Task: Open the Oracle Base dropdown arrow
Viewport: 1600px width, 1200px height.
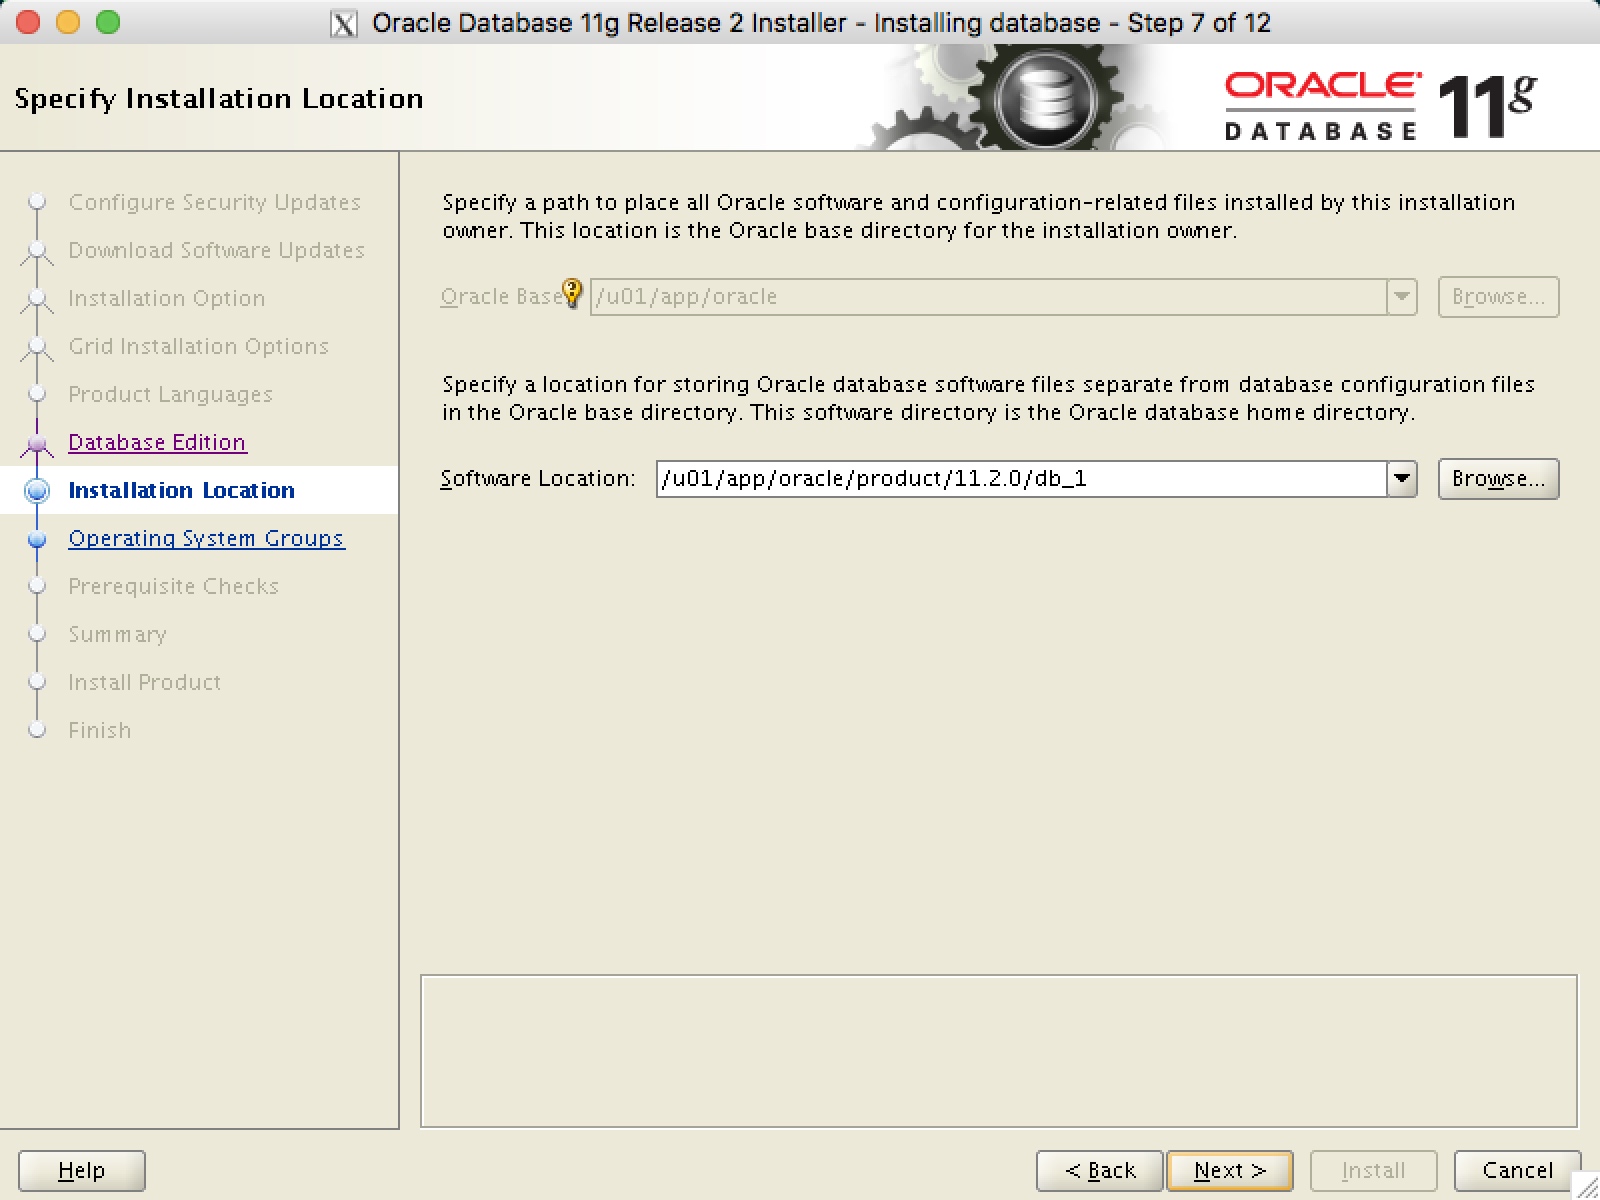Action: click(1403, 297)
